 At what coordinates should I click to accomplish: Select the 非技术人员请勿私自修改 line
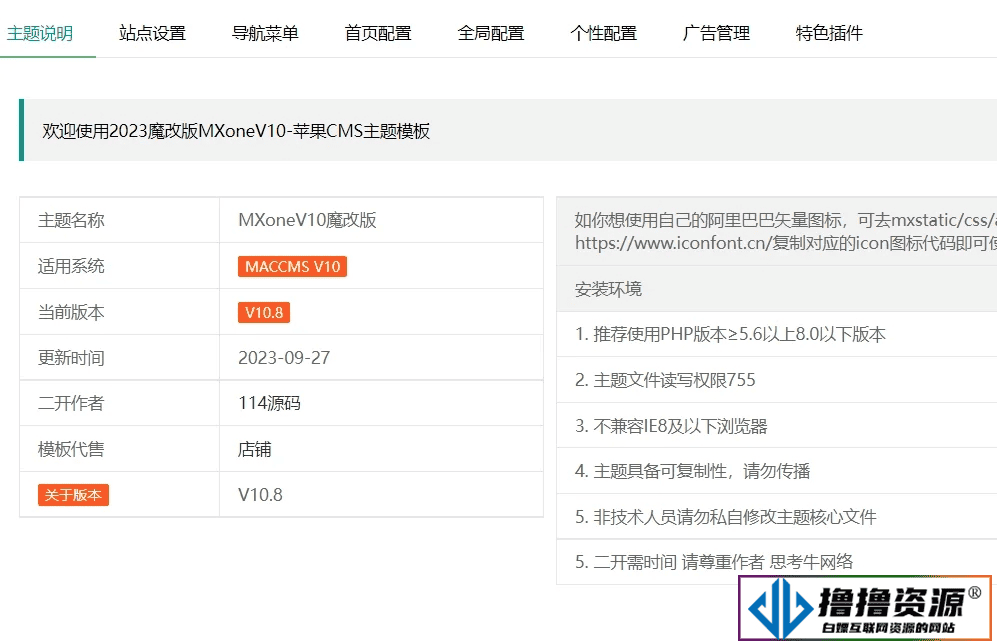pos(725,517)
